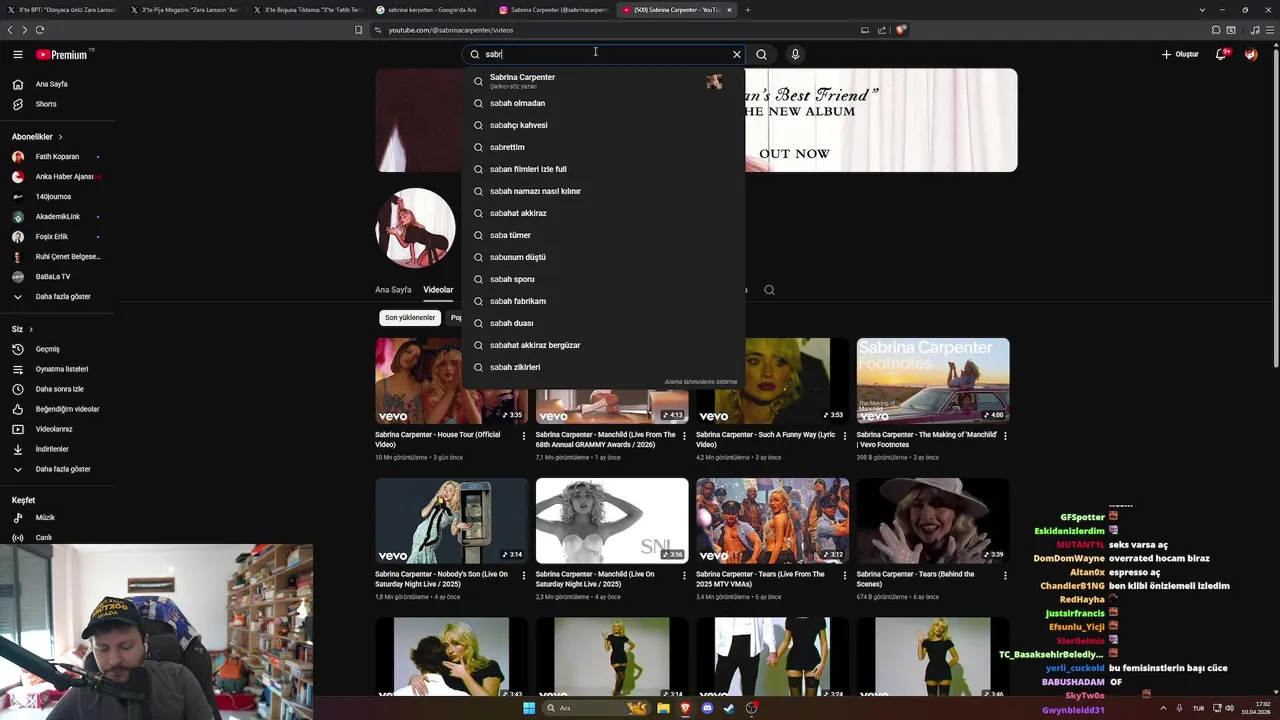This screenshot has height=720, width=1280.
Task: Open the Oluştur create button
Action: tap(1180, 54)
